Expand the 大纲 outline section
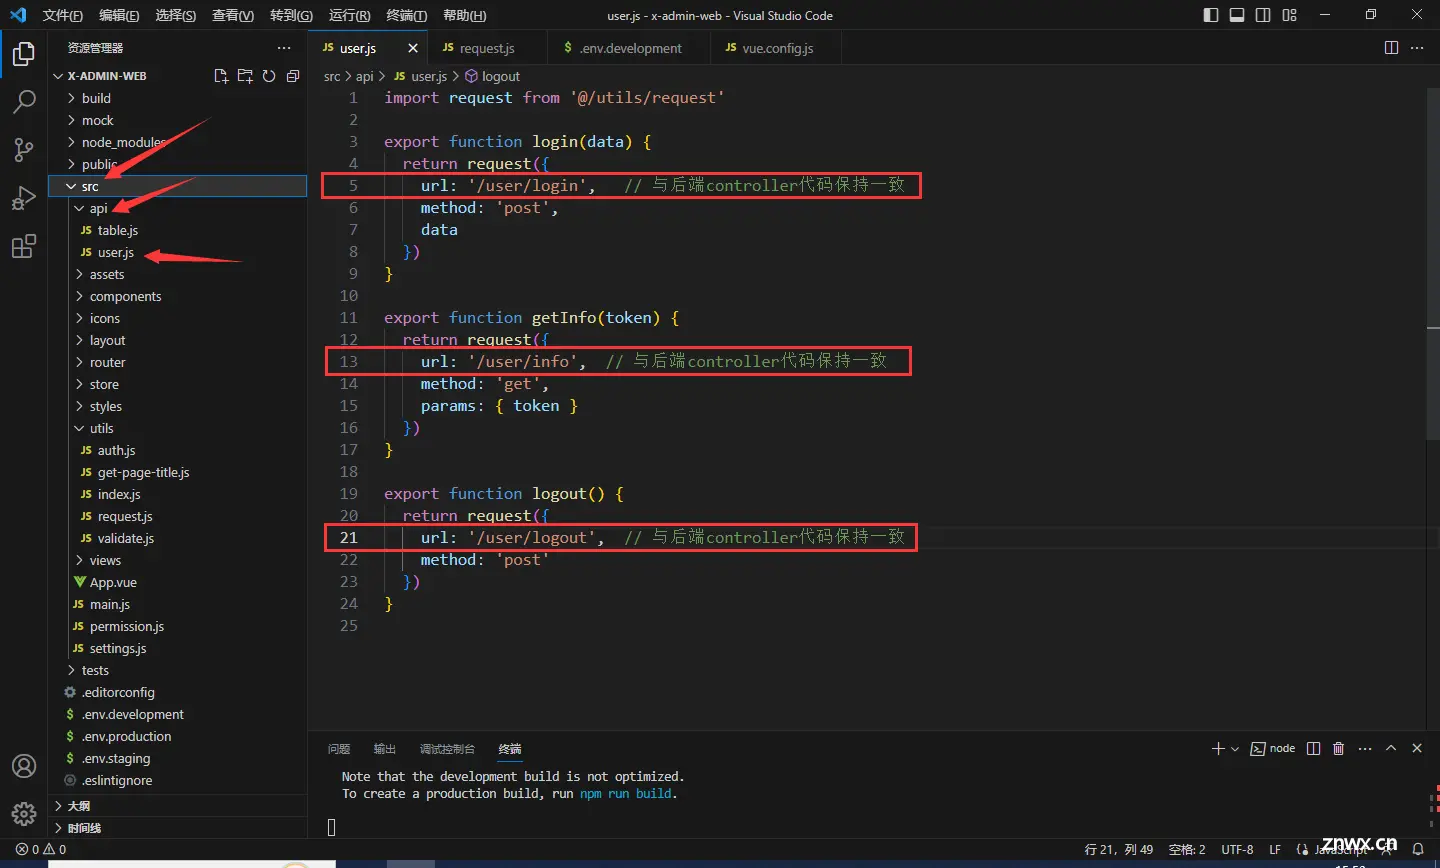Screen dimensions: 1440x868 tap(78, 805)
